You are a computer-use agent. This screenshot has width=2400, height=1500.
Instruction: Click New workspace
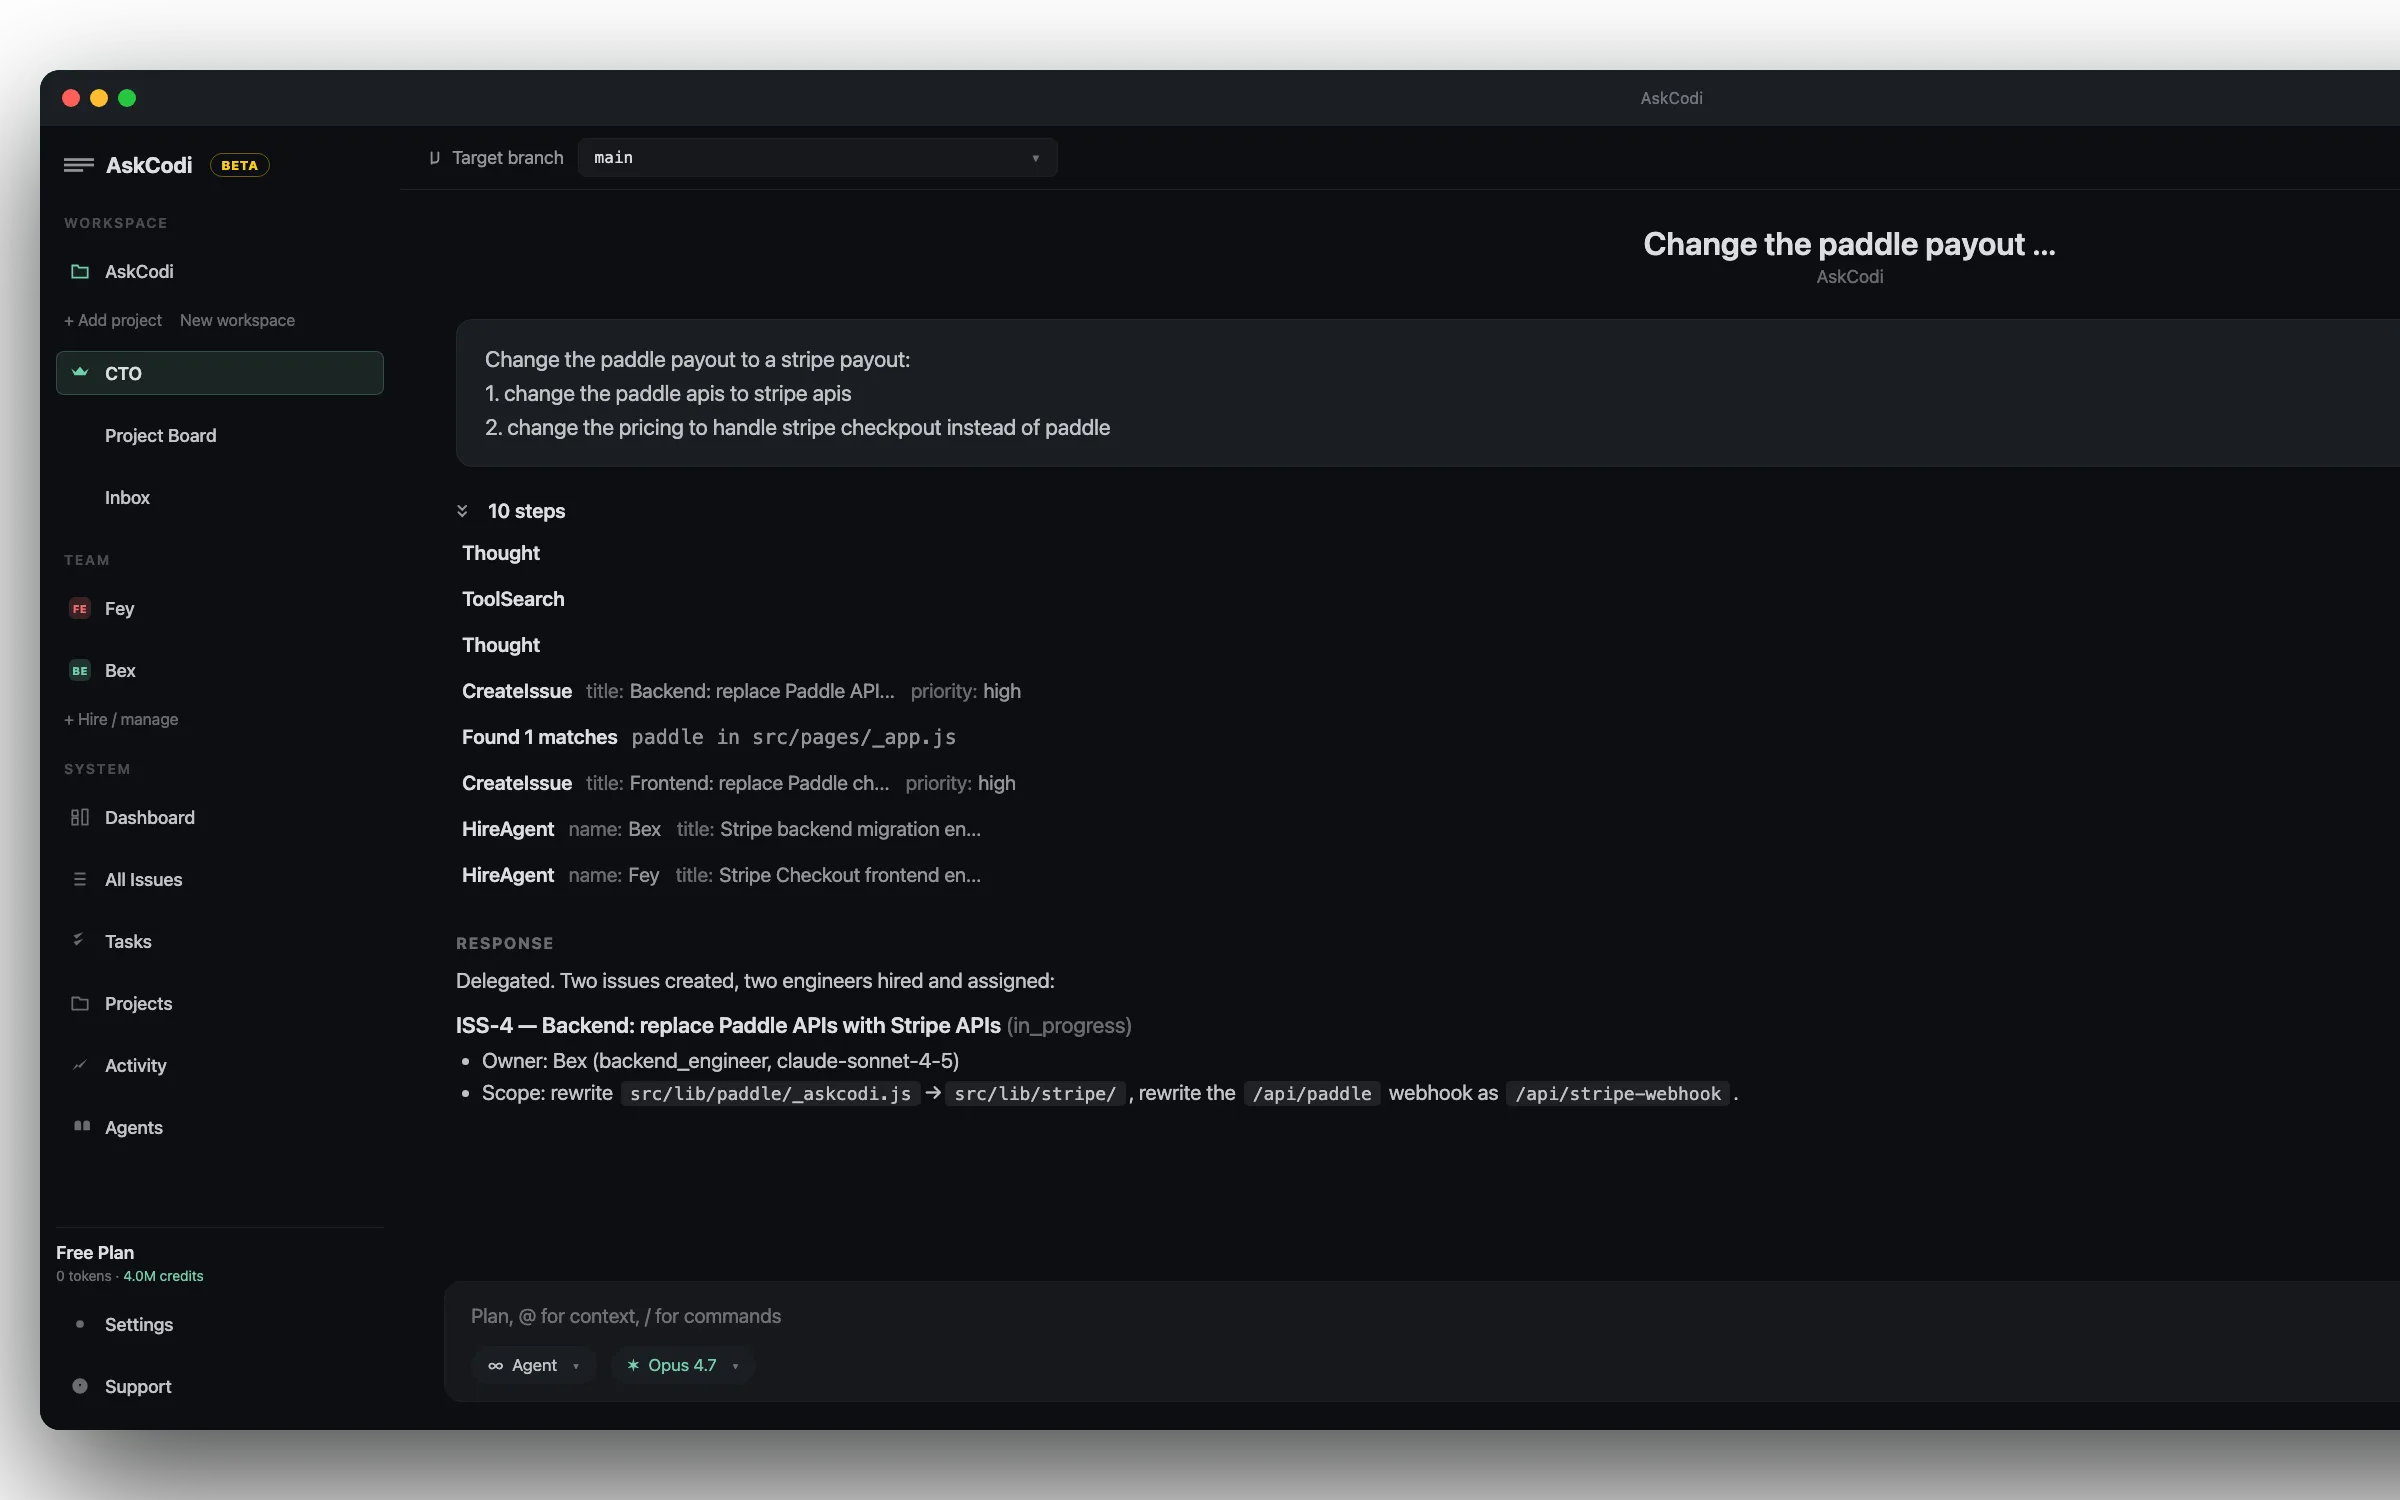237,321
